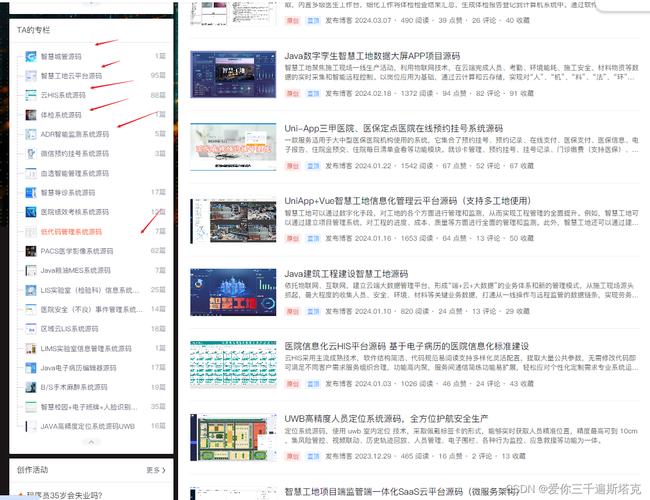The width and height of the screenshot is (650, 500).
Task: Open the 医院信息化云HIS平台源码 article thumbnail
Action: click(x=233, y=364)
